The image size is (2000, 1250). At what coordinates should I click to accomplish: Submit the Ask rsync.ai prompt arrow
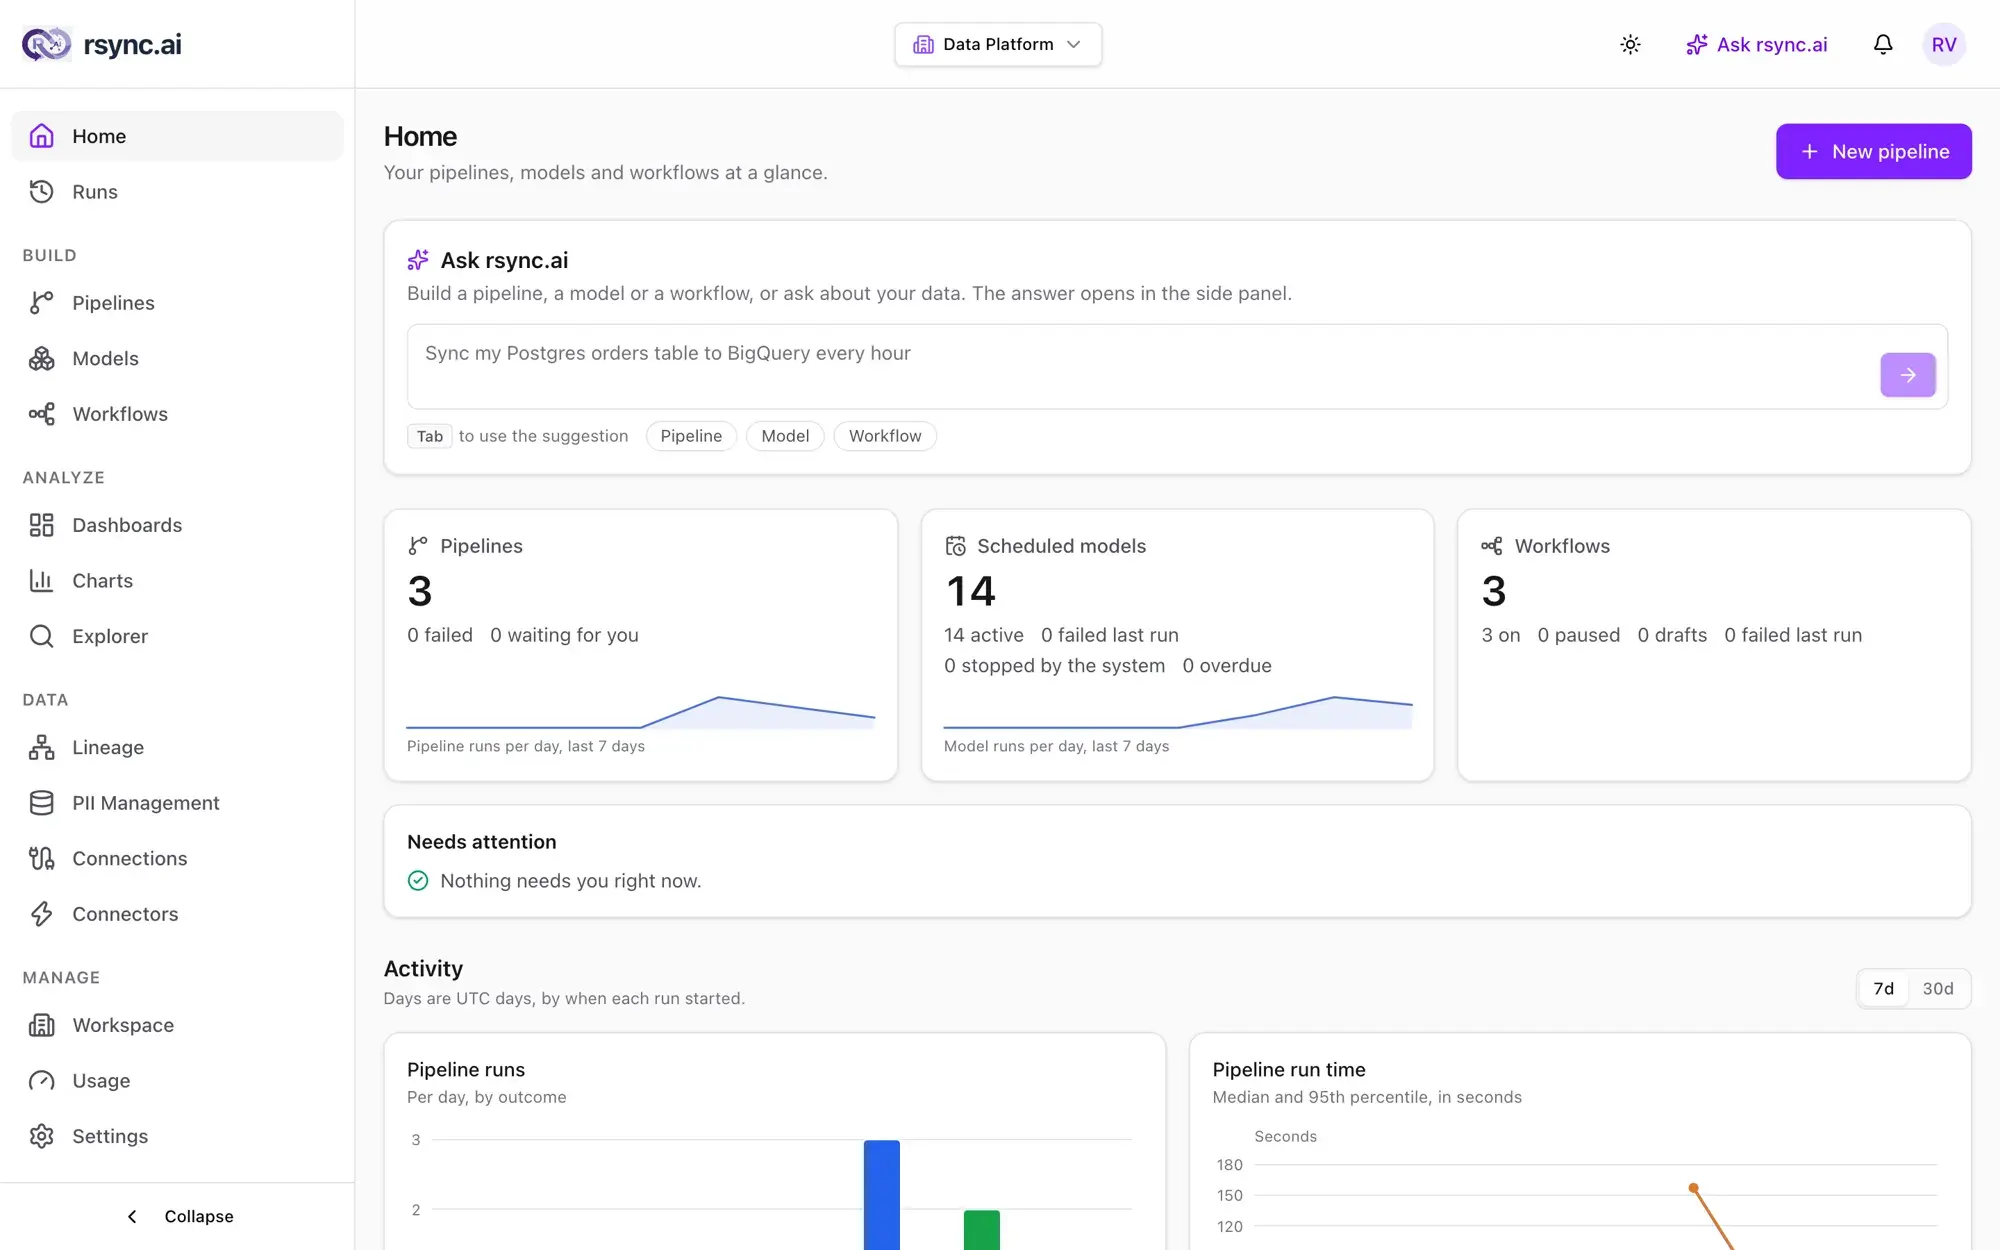pyautogui.click(x=1908, y=375)
